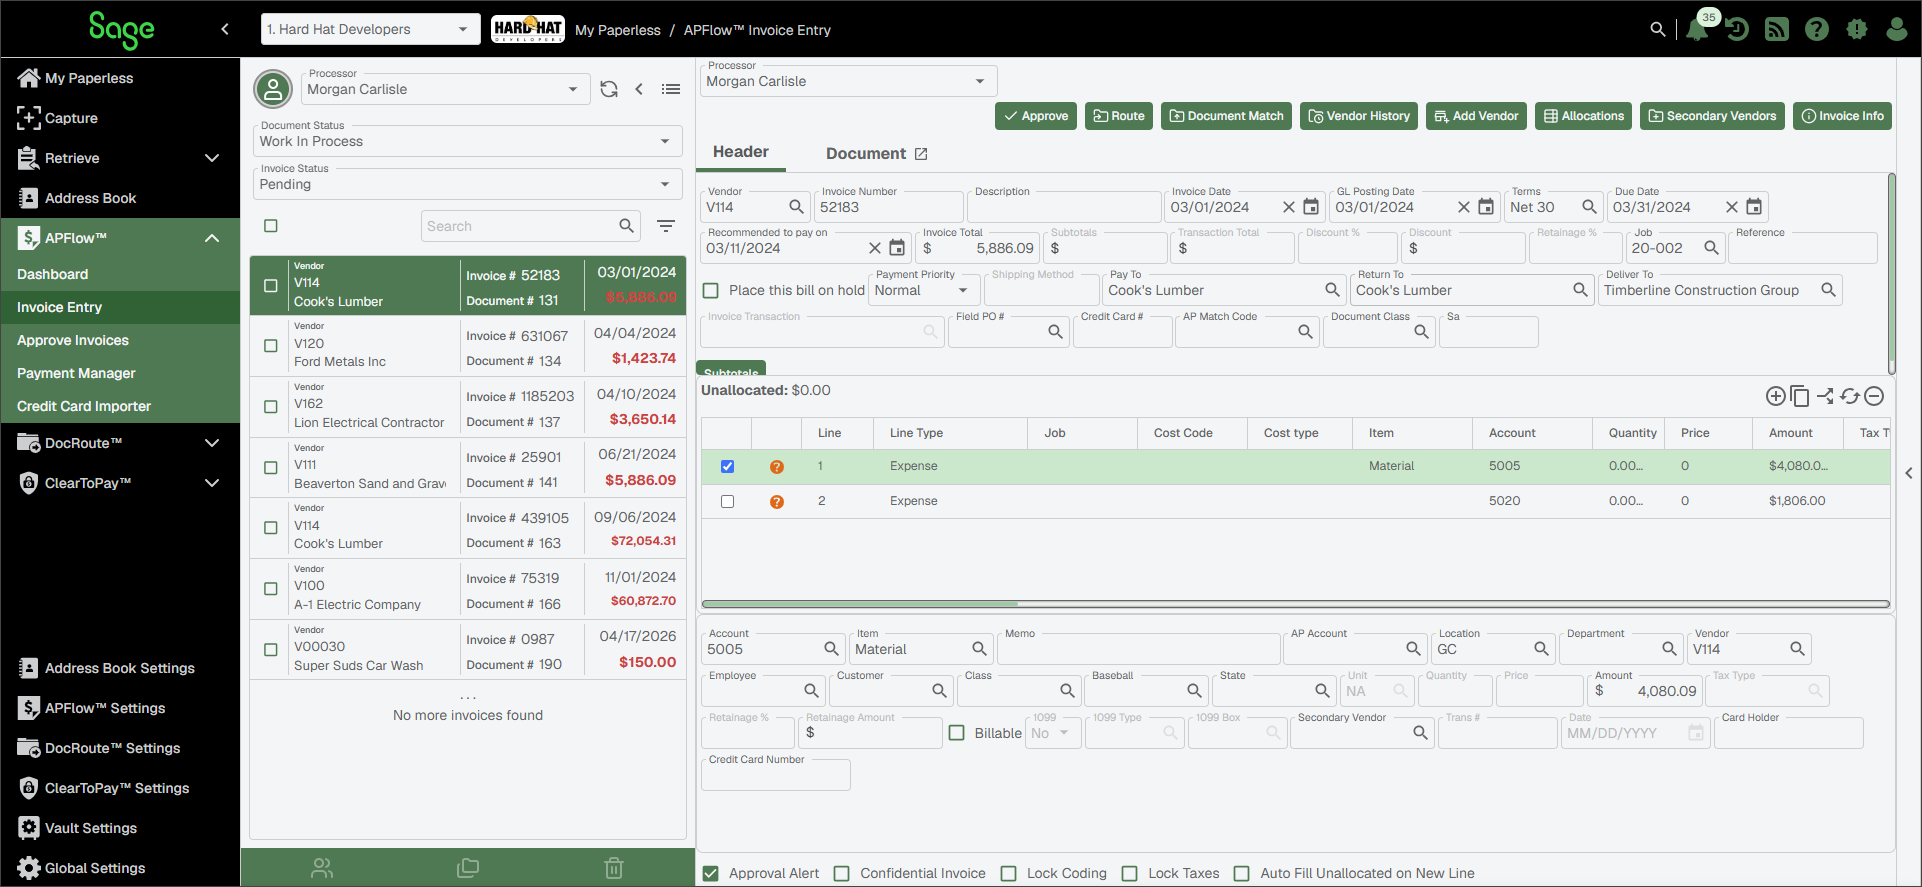Open the left Processor Morgan Carlisle dropdown
Screen dimensions: 1922x887
(445, 89)
